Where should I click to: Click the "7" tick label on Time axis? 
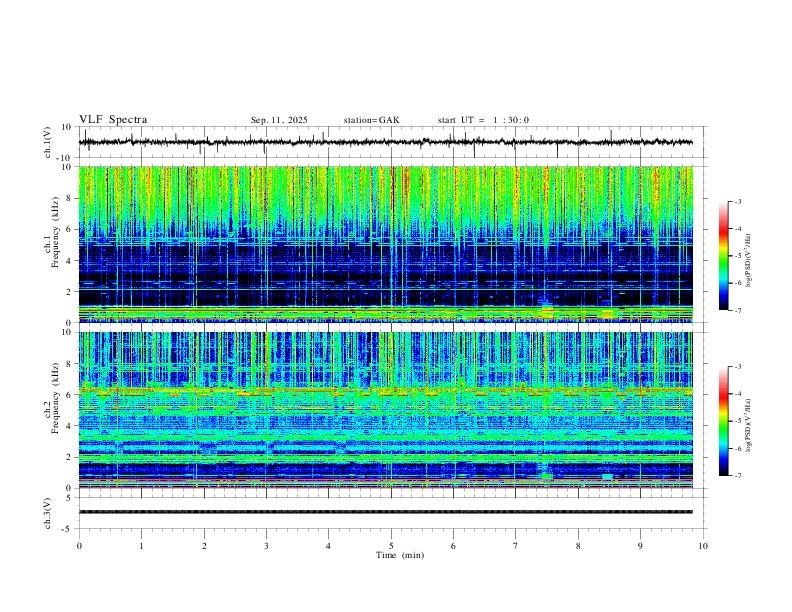pyautogui.click(x=516, y=546)
